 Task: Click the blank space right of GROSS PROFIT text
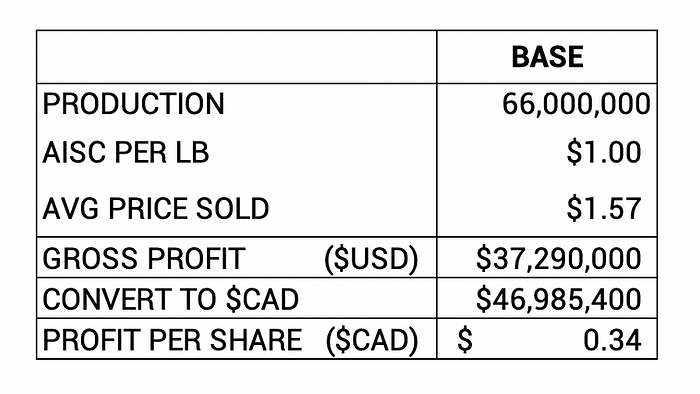click(x=284, y=258)
